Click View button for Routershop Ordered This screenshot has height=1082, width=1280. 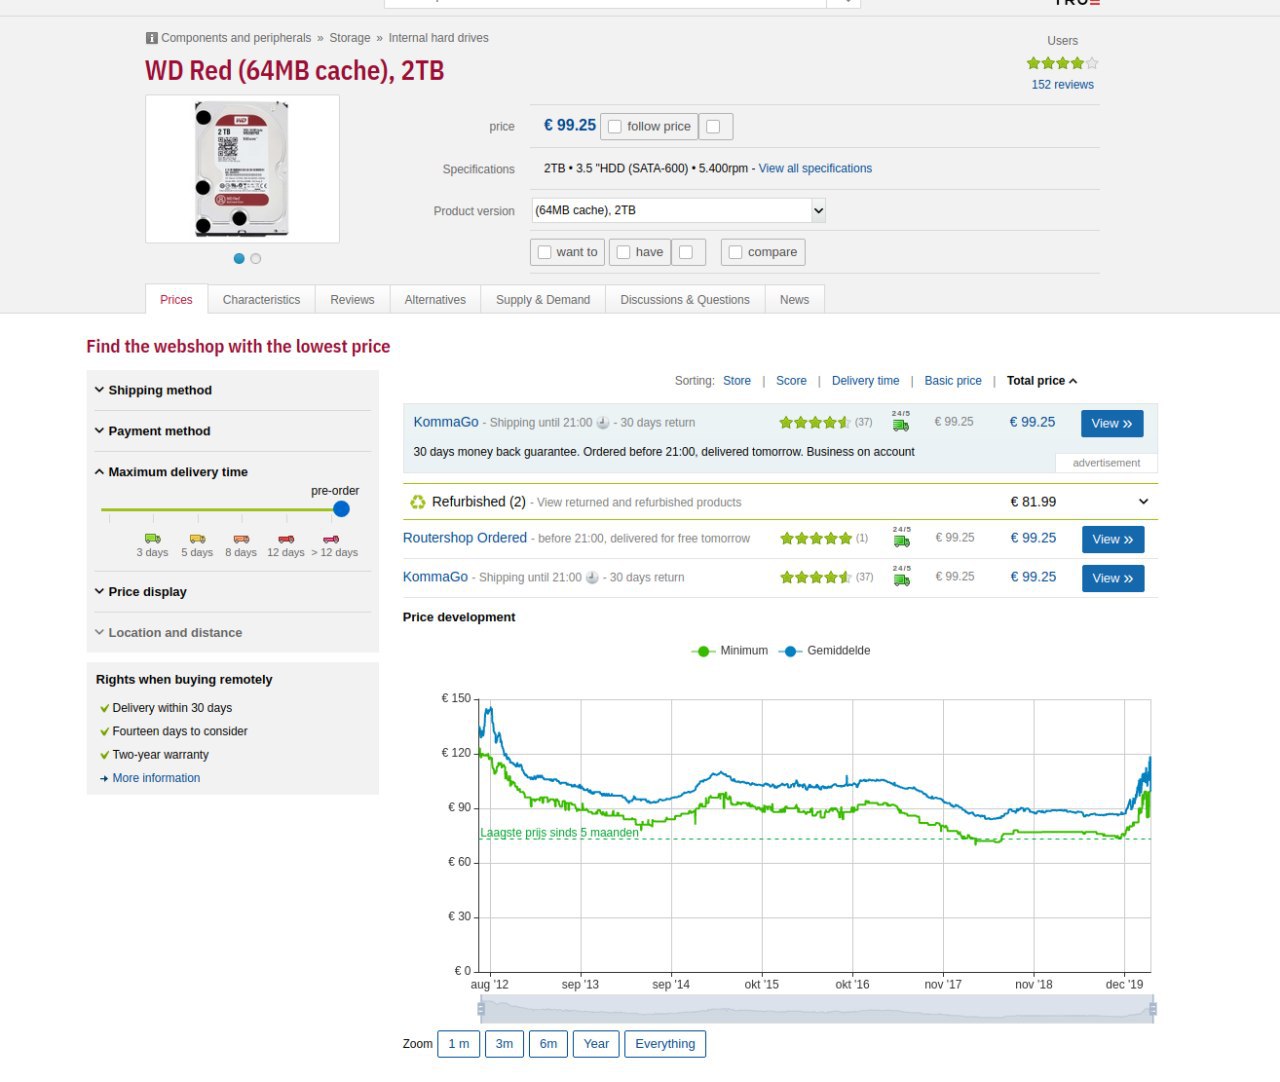[1113, 539]
